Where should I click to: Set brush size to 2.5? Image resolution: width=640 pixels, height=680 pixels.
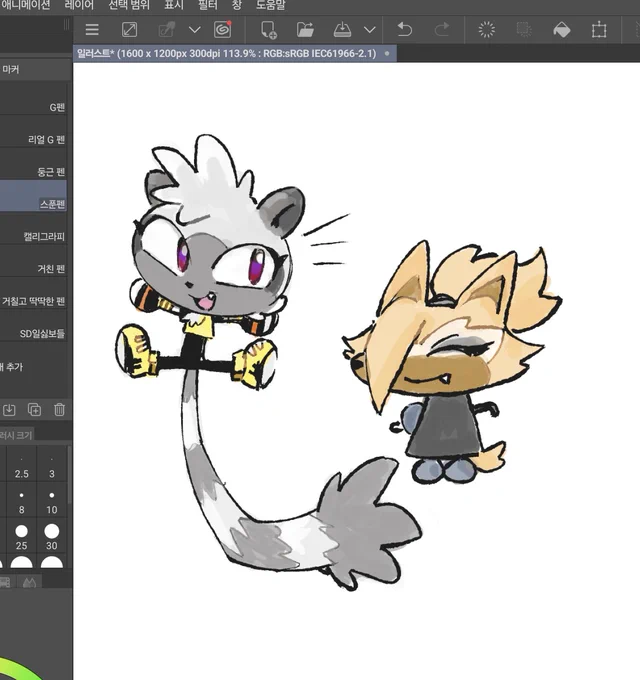point(22,464)
